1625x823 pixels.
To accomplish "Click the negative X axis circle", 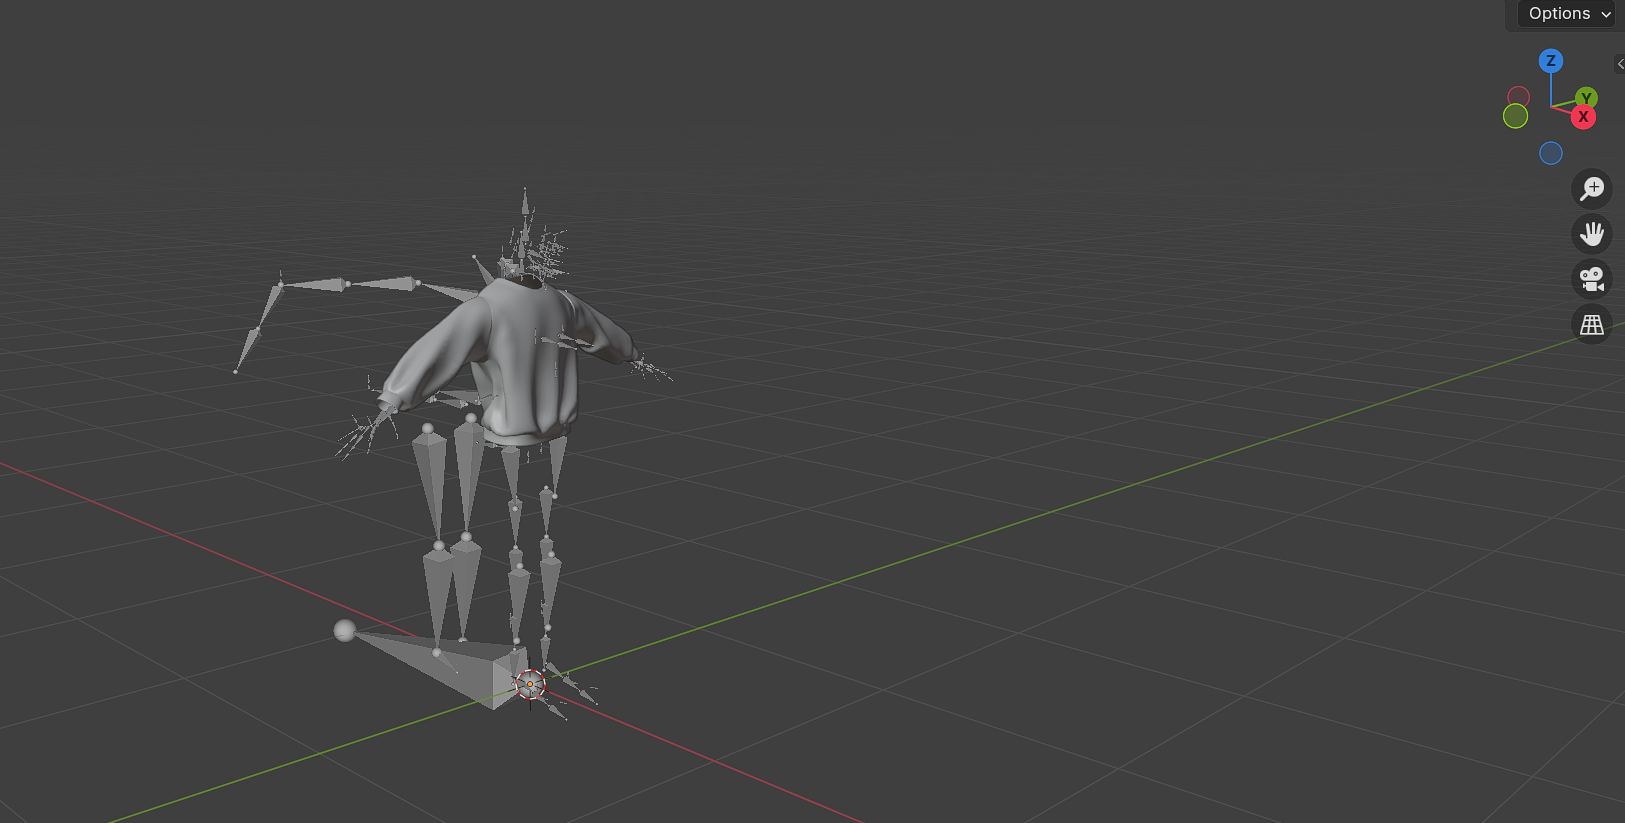I will point(1519,97).
